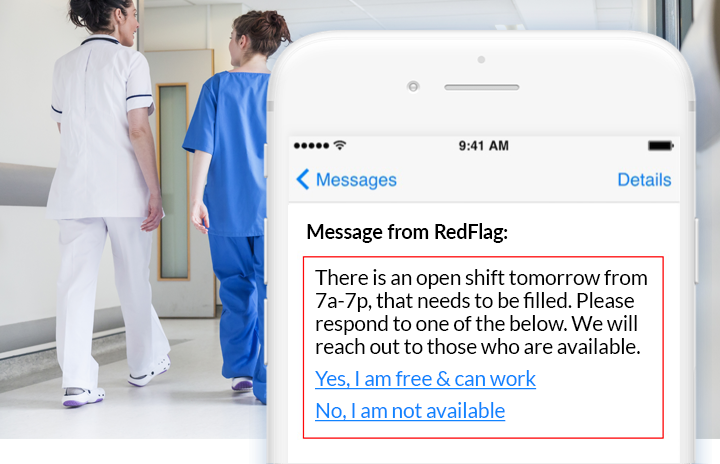
Task: Click the nurse in white uniform
Action: click(x=108, y=202)
